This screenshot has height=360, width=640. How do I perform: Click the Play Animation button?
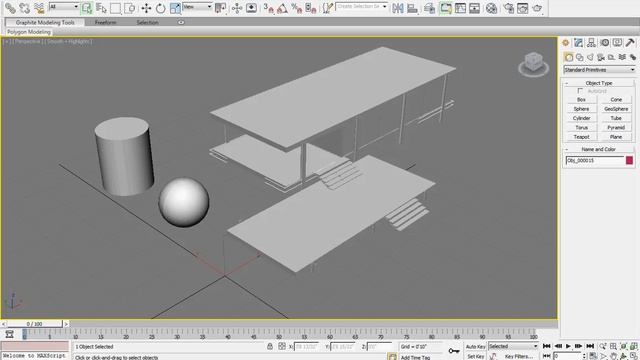pos(568,346)
